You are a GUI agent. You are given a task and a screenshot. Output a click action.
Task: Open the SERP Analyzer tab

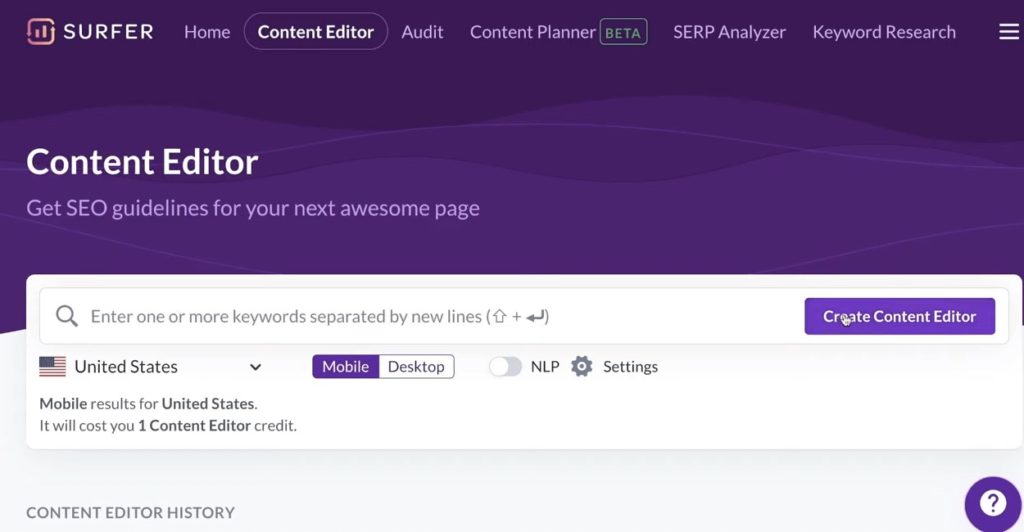tap(729, 31)
